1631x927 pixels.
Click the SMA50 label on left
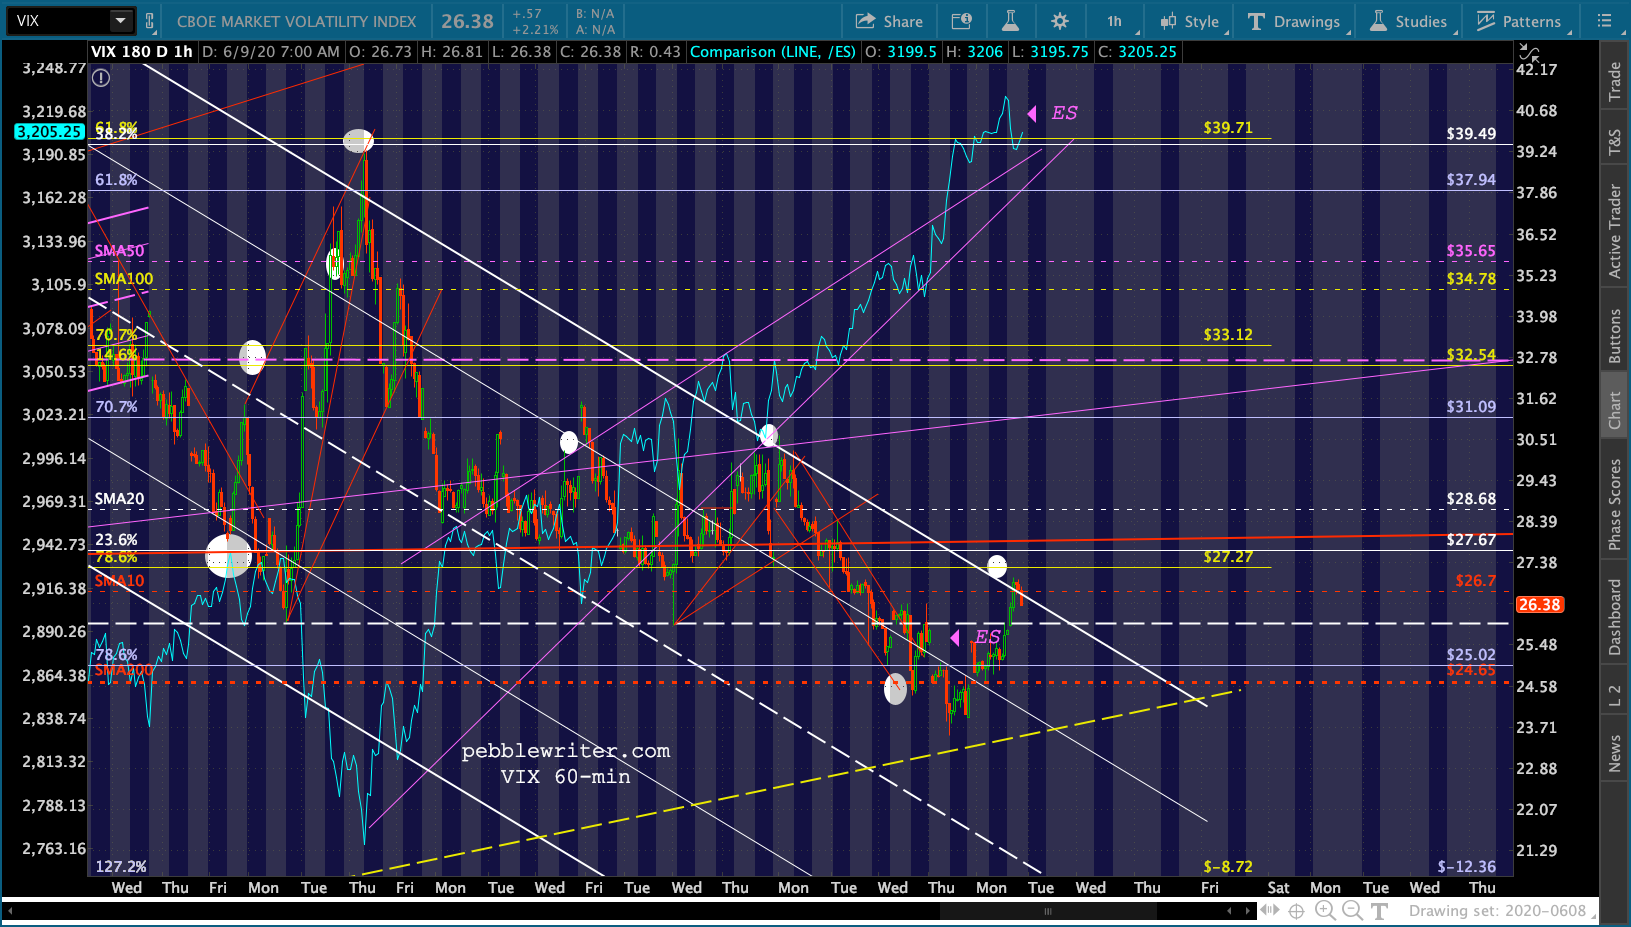[120, 251]
